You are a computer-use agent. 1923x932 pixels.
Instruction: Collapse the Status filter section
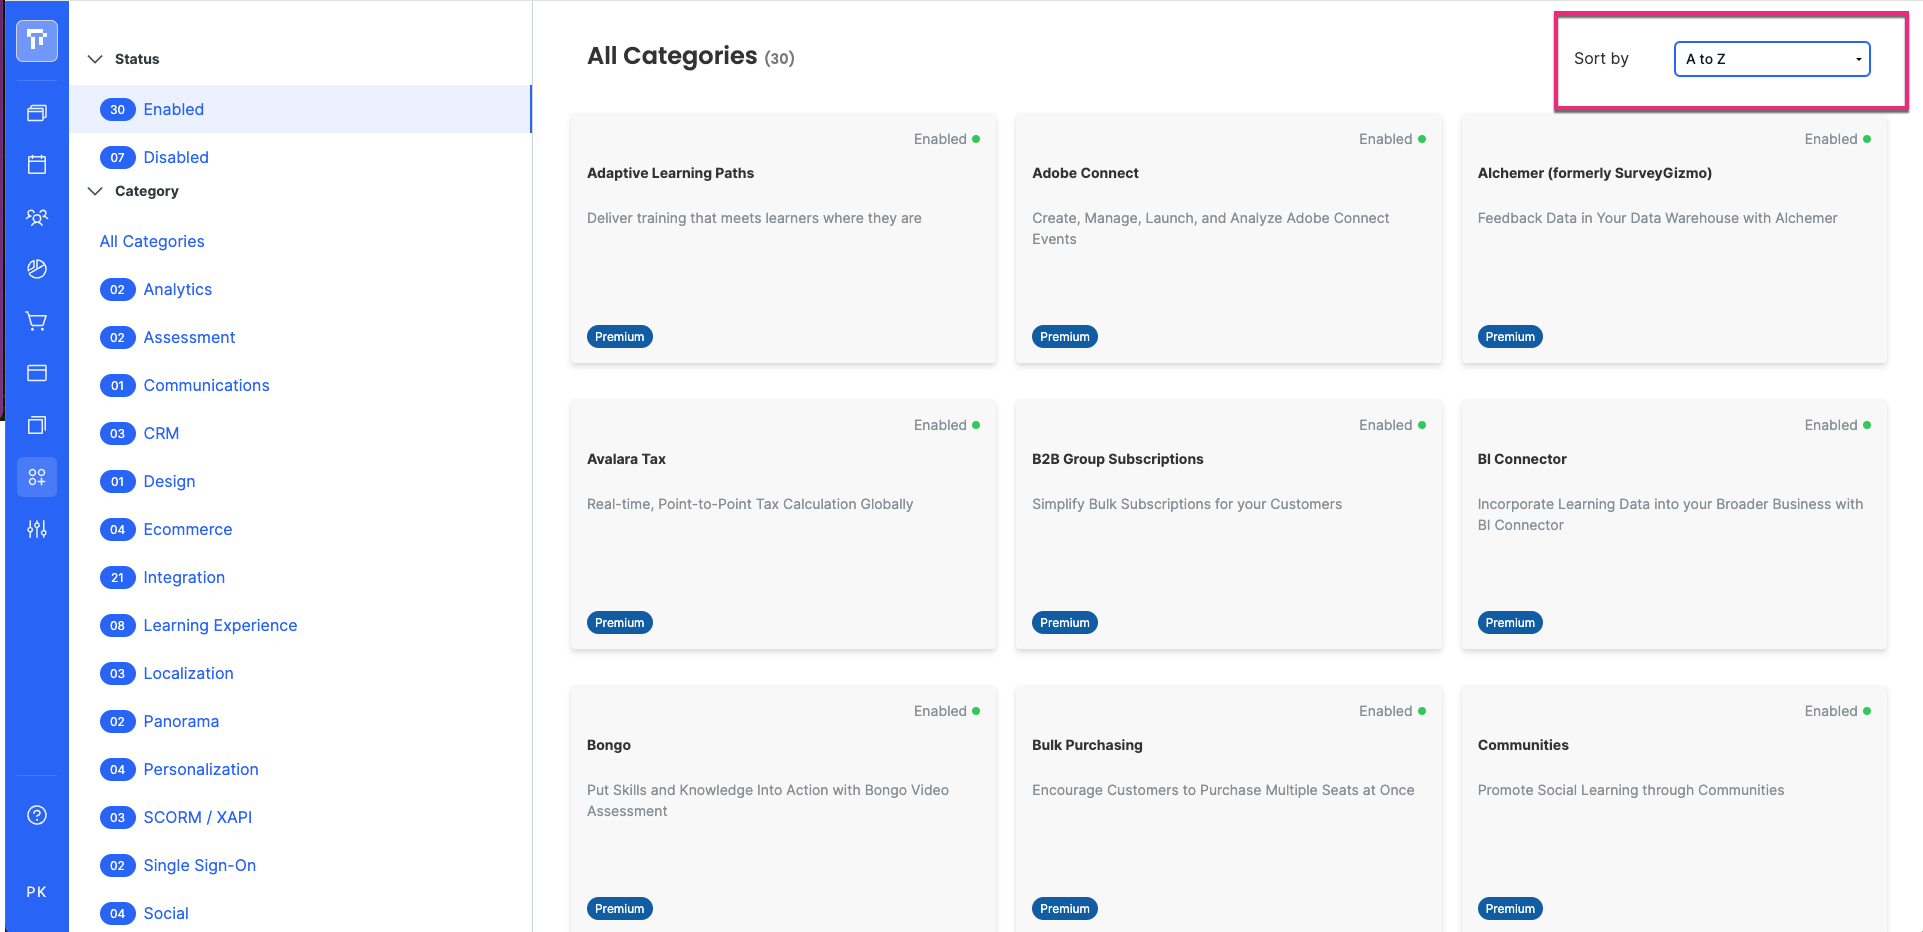[95, 59]
